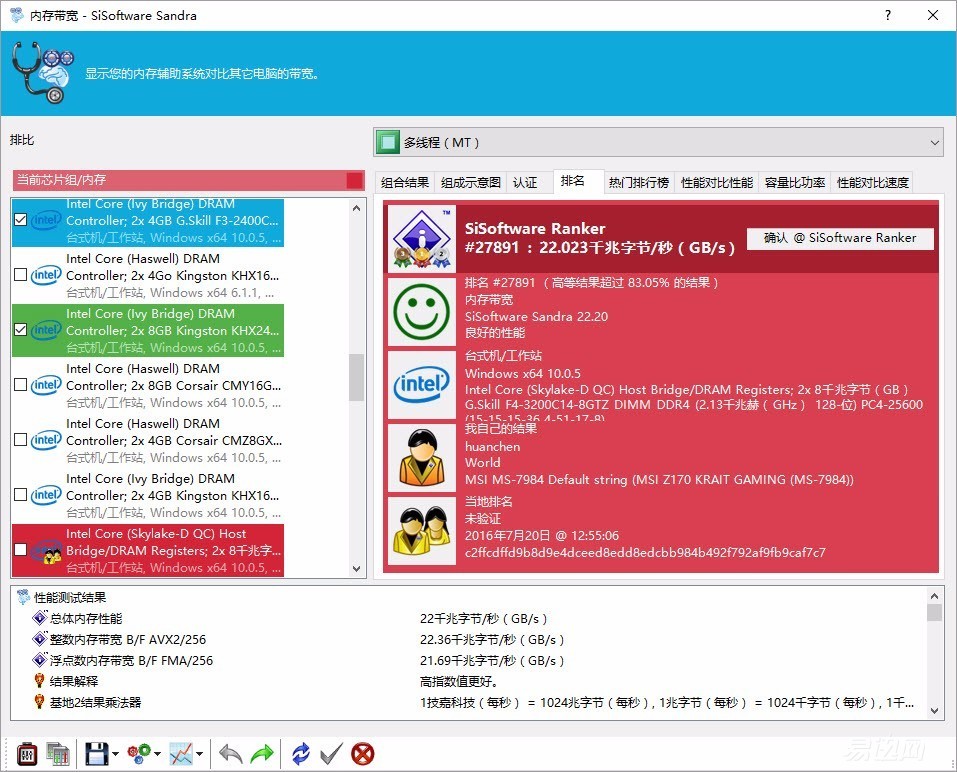Click the SiSoftware Ranker medal icon
This screenshot has width=957, height=772.
(422, 238)
